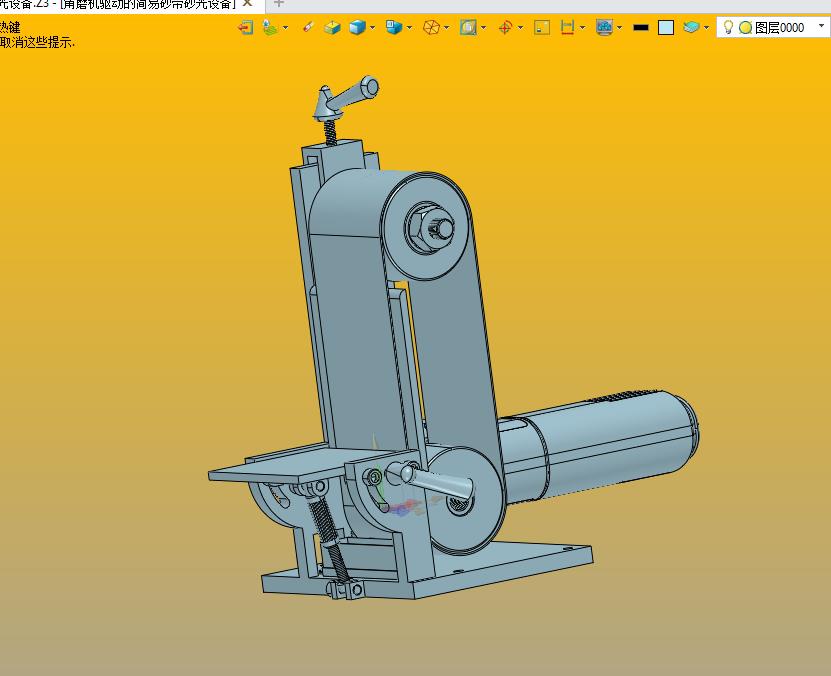Click the small yellow square window icon

pyautogui.click(x=542, y=27)
